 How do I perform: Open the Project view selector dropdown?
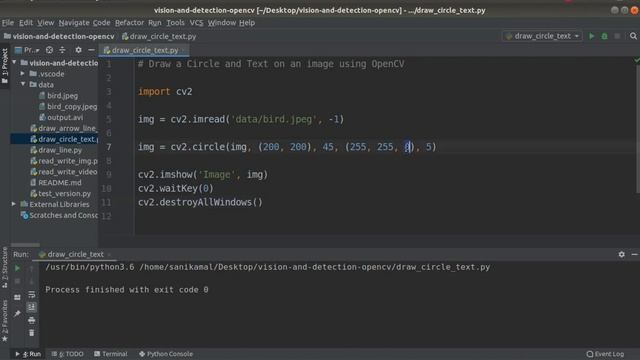point(27,50)
